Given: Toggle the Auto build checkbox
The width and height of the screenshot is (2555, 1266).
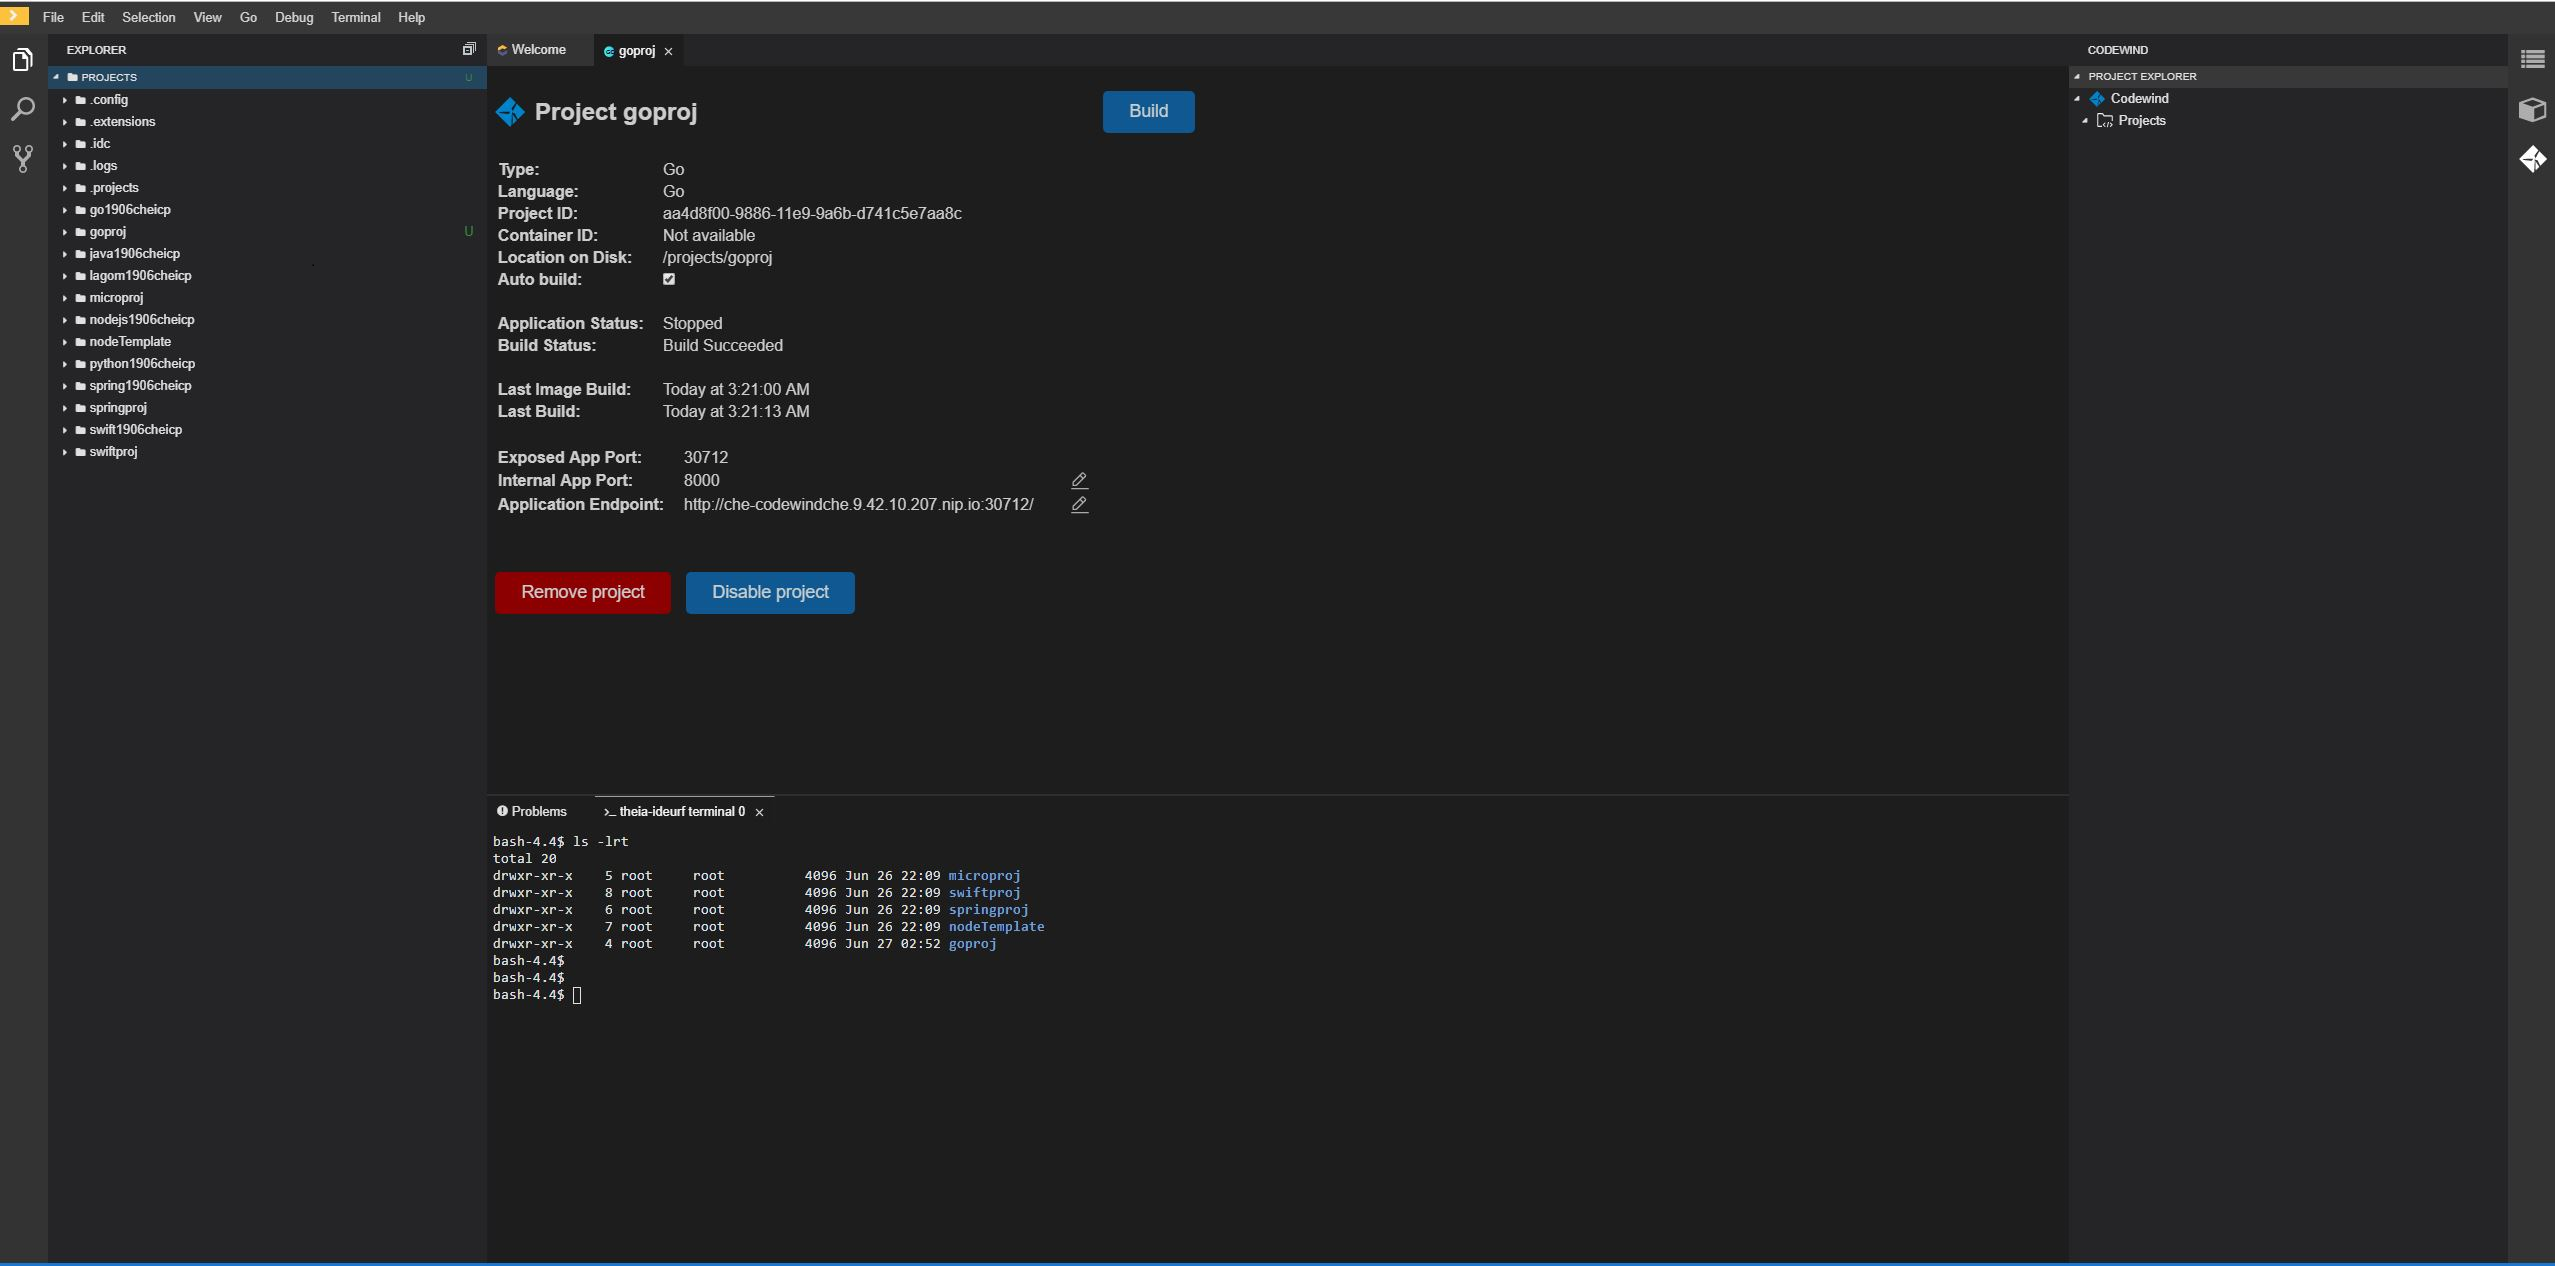Looking at the screenshot, I should pos(668,280).
